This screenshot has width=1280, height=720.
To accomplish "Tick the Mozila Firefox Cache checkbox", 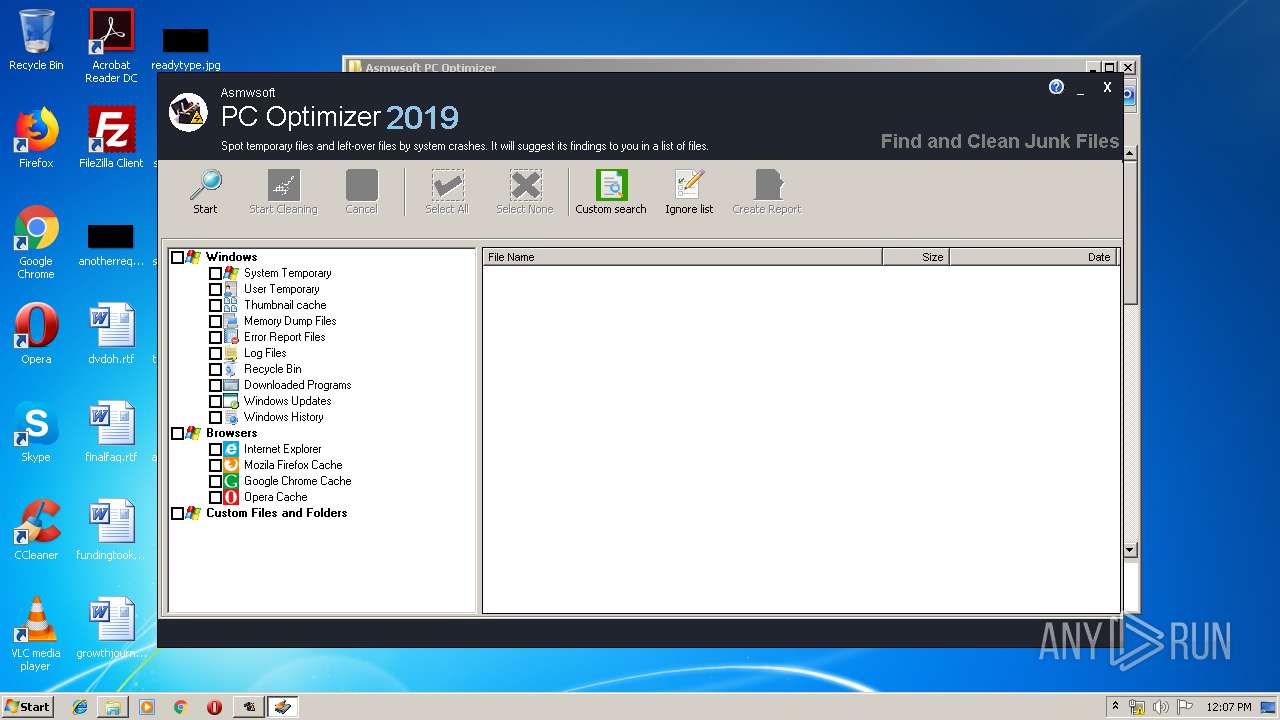I will click(x=215, y=465).
